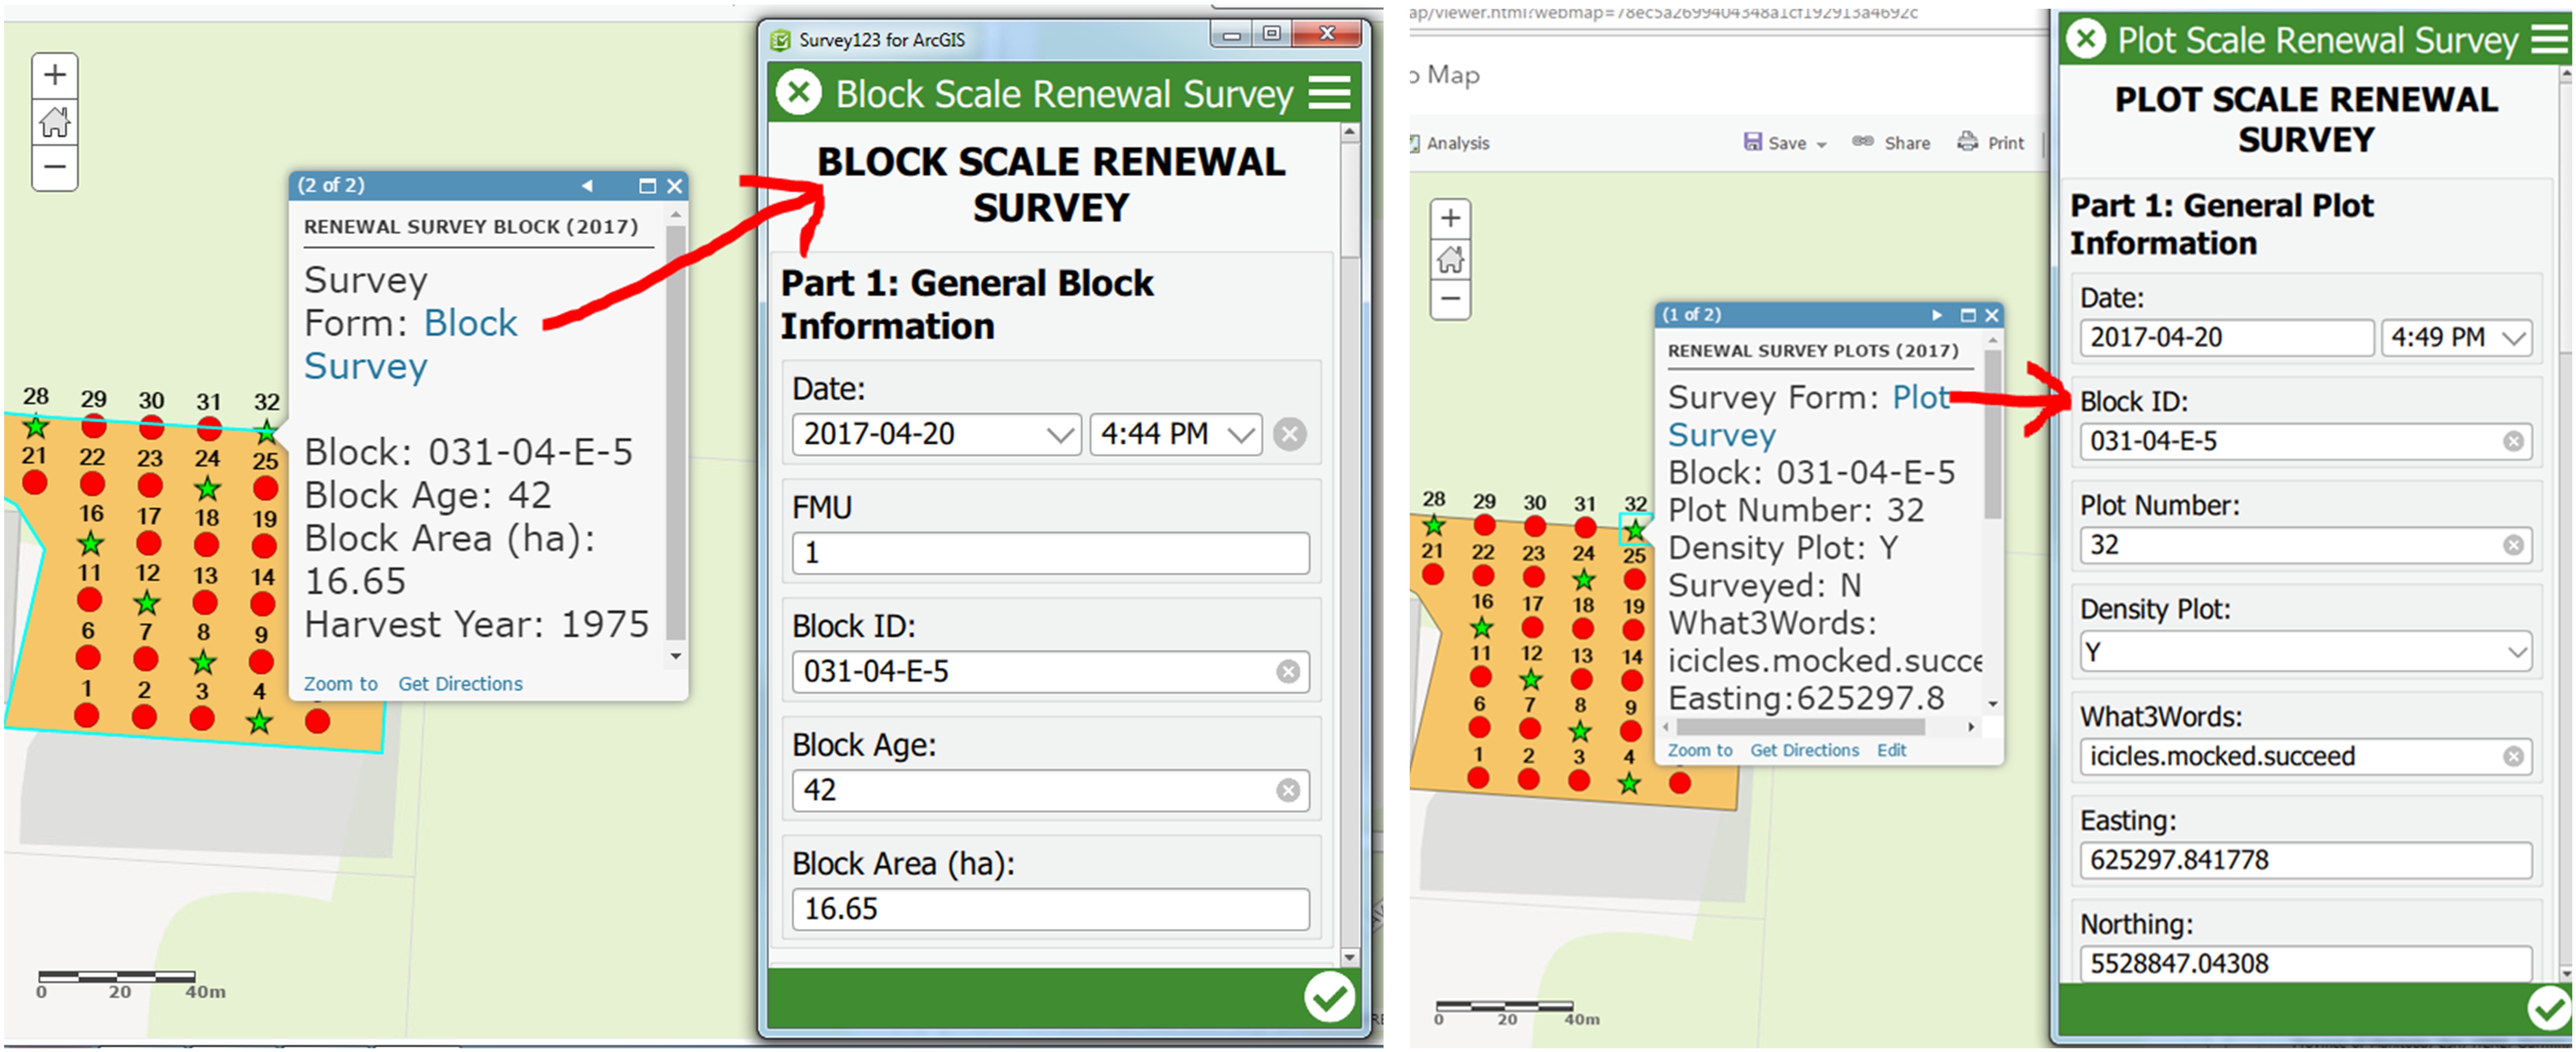Close the Plot Scale Renewal Survey form

(2086, 40)
